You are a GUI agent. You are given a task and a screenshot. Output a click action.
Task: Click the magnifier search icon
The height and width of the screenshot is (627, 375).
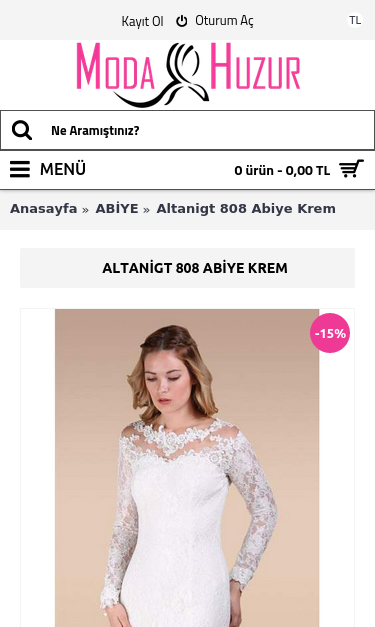pos(22,130)
